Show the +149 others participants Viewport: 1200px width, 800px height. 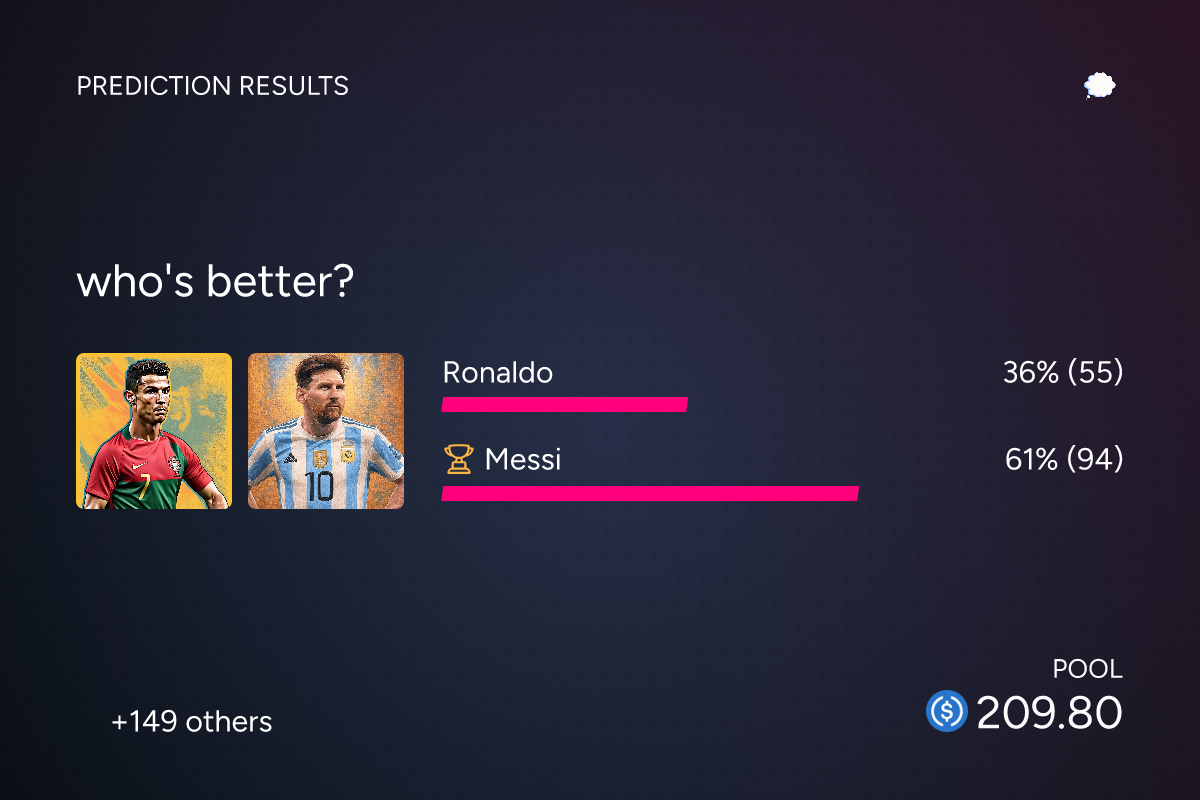192,722
